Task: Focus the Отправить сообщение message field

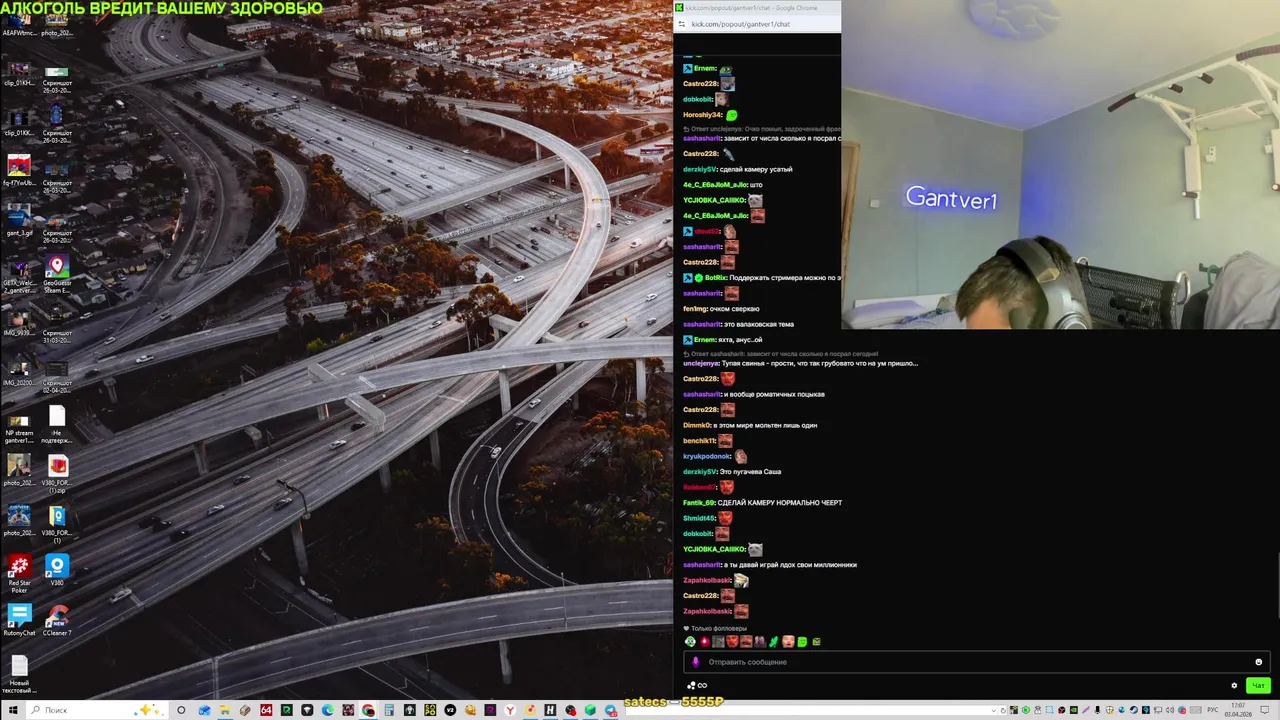Action: (x=975, y=662)
